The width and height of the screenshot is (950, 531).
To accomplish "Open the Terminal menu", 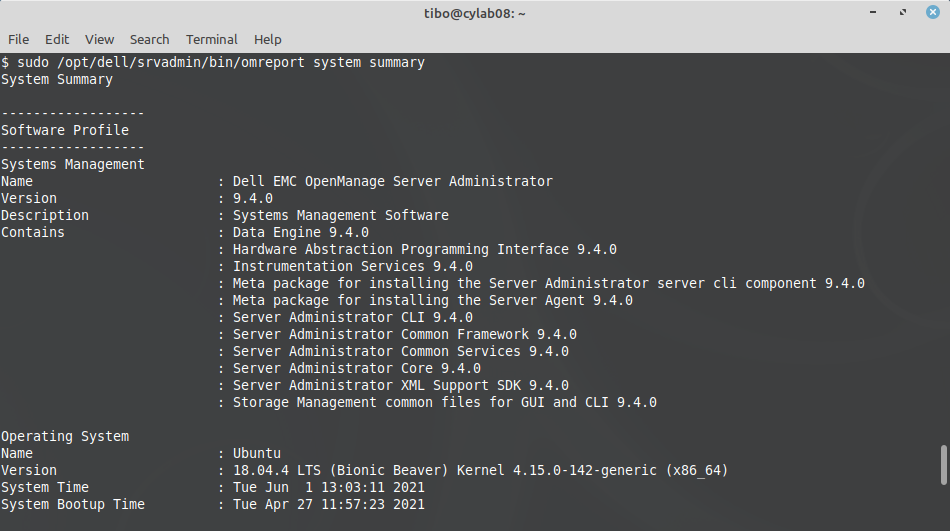I will 211,39.
